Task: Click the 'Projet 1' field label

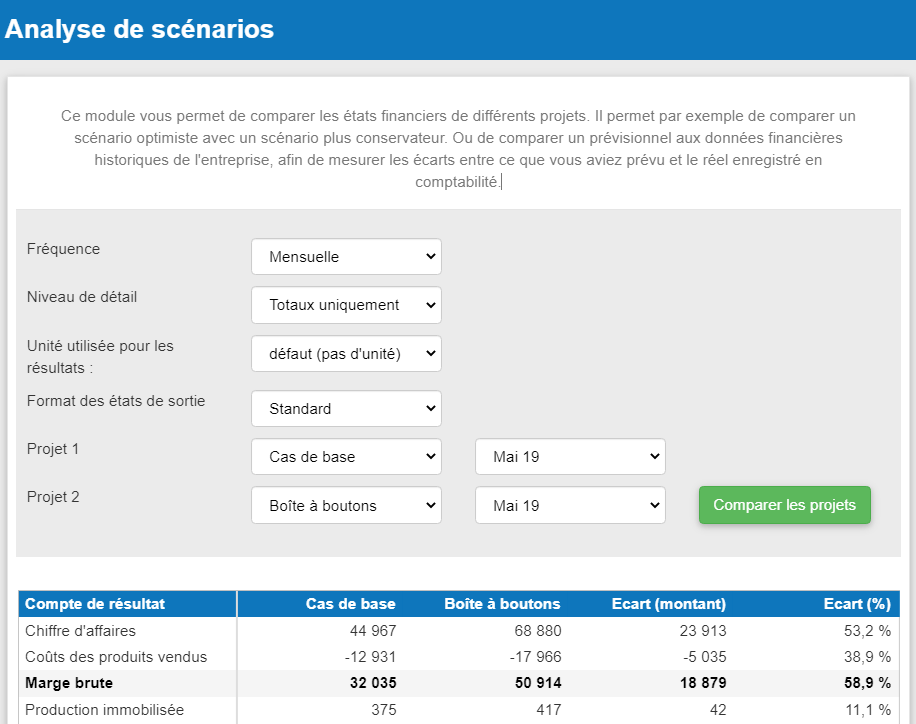Action: click(x=53, y=449)
